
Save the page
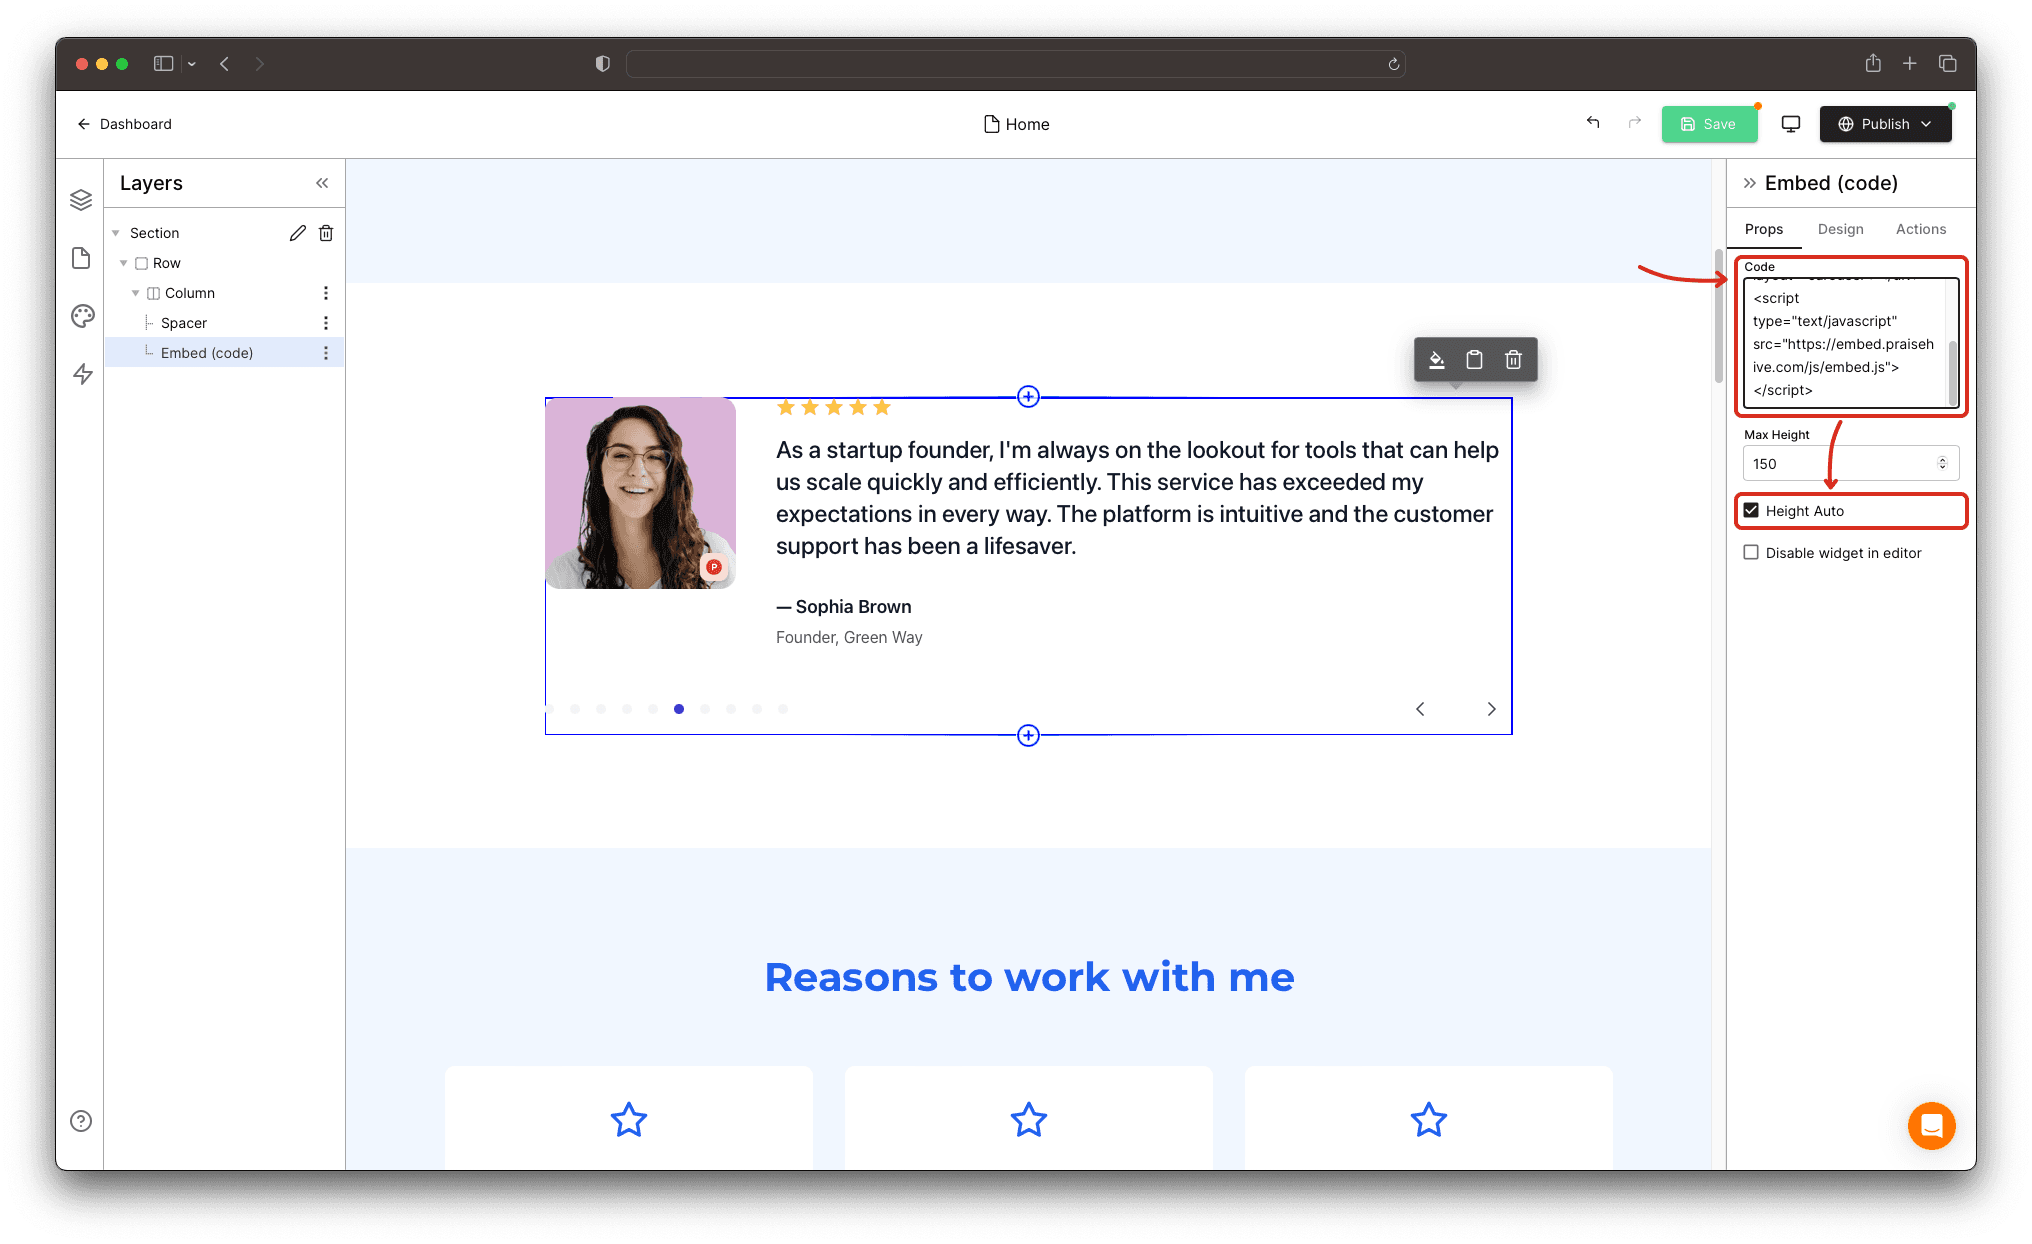(x=1709, y=124)
